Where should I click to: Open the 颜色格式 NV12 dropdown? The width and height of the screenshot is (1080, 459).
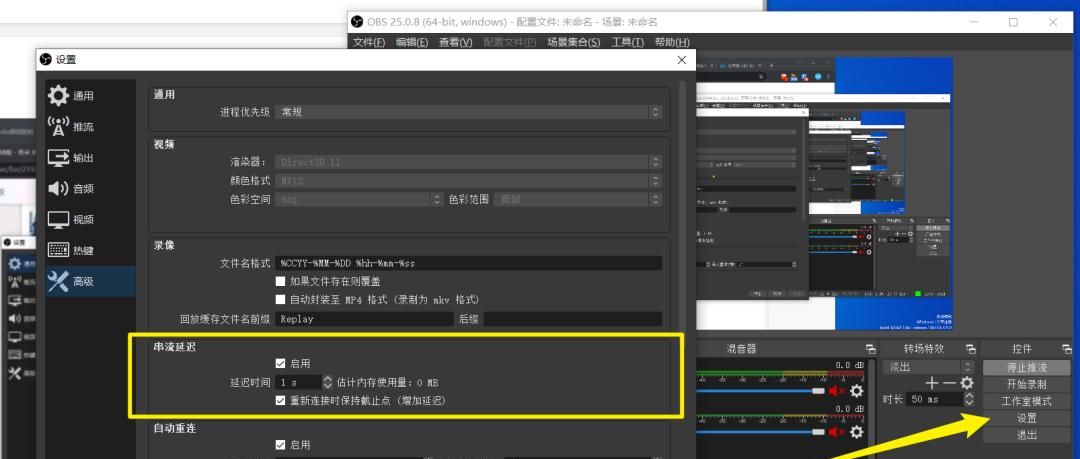point(468,181)
